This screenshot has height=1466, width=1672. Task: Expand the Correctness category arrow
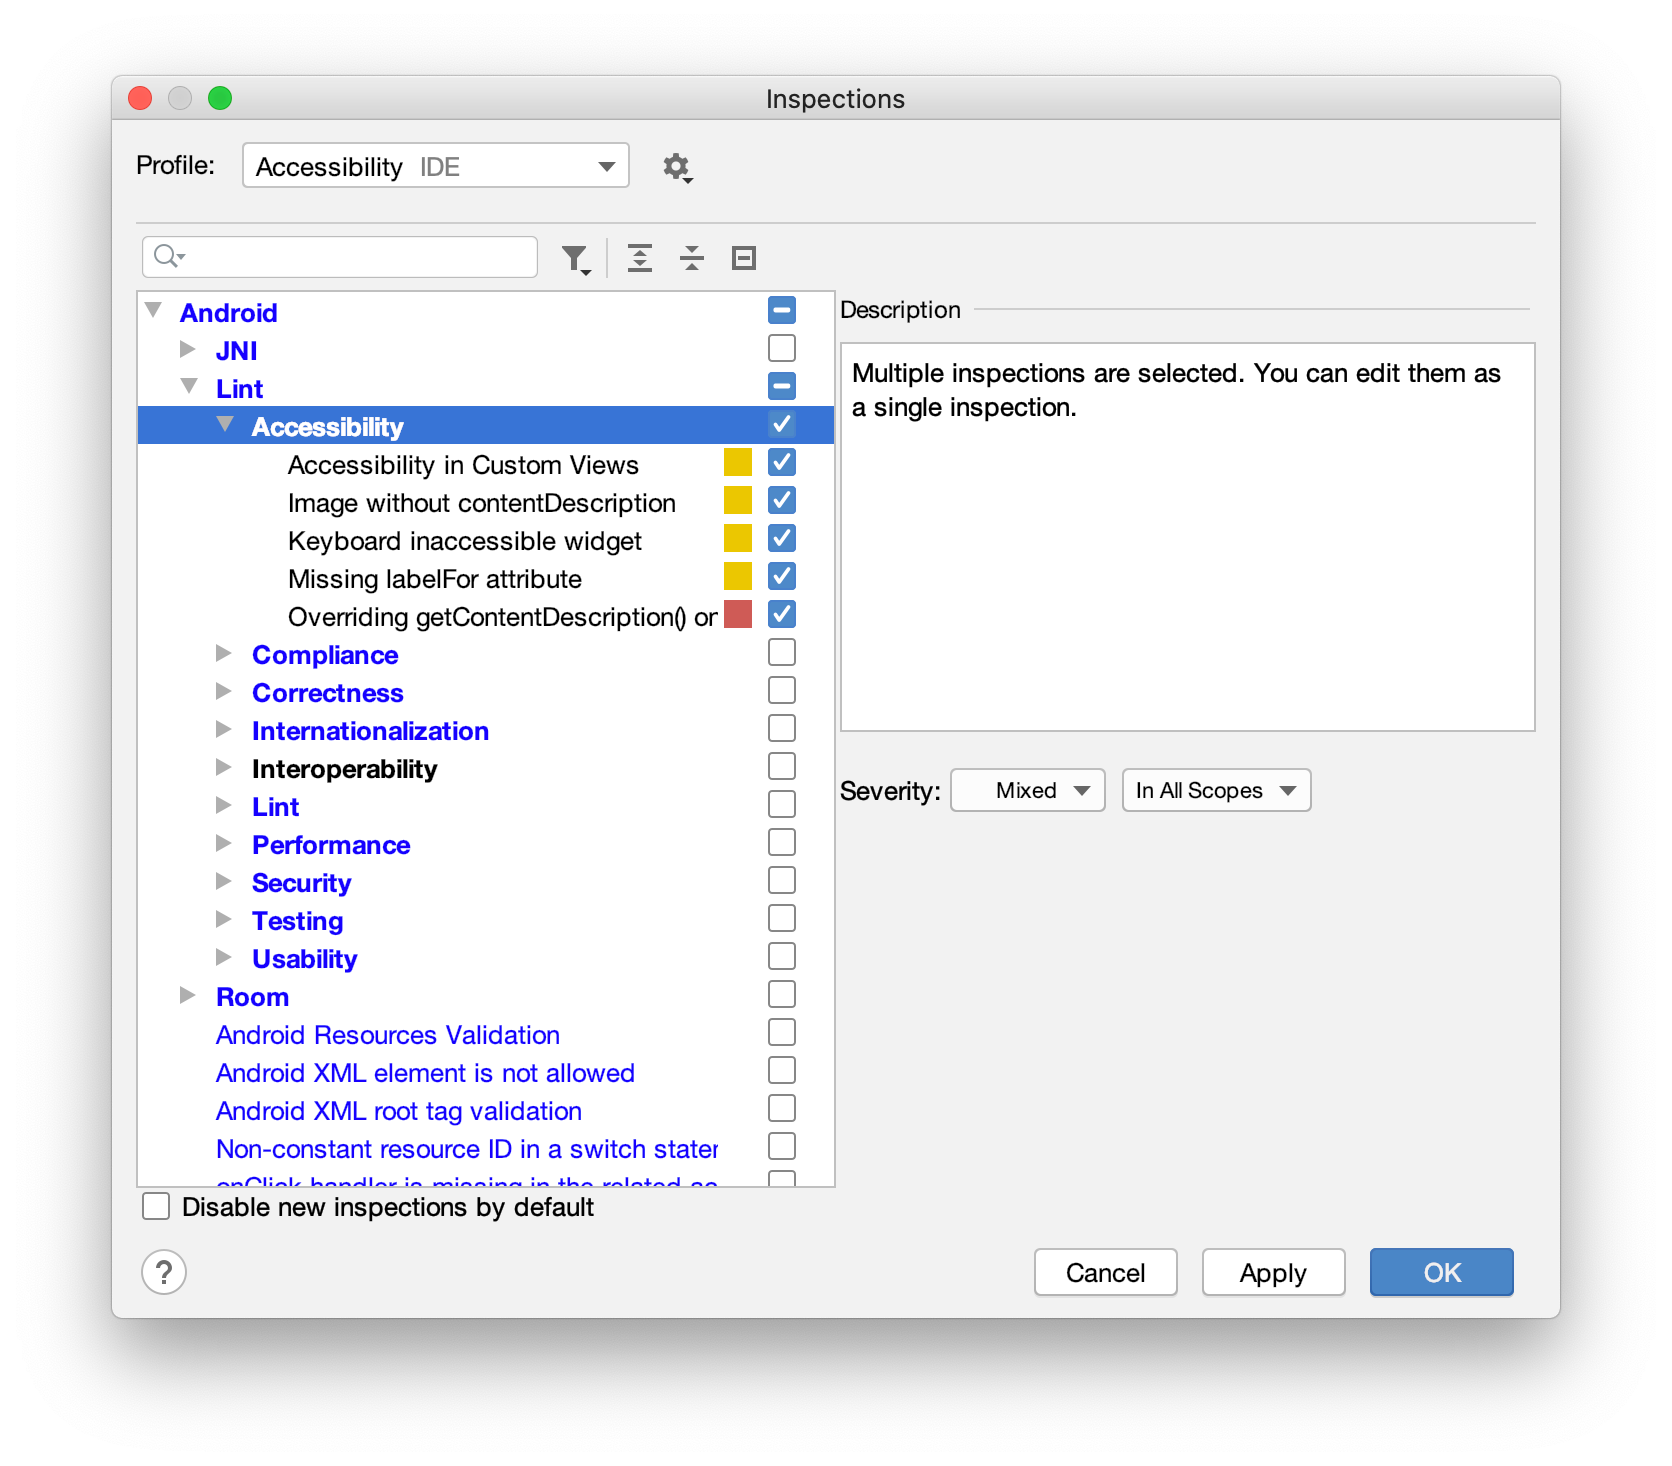[x=224, y=691]
